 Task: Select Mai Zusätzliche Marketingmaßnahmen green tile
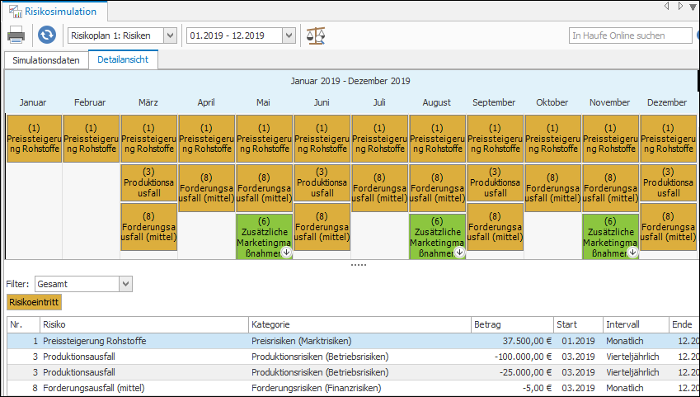coord(264,237)
